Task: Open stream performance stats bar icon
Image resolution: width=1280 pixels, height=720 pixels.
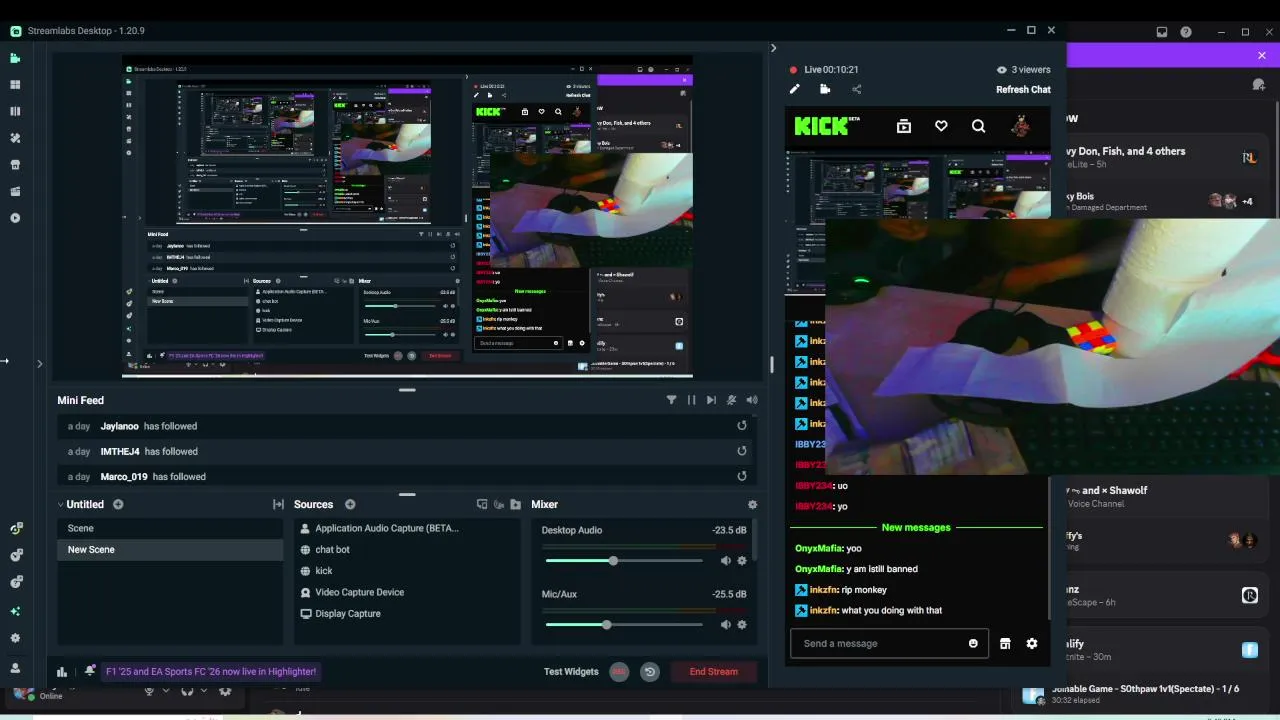Action: 62,672
